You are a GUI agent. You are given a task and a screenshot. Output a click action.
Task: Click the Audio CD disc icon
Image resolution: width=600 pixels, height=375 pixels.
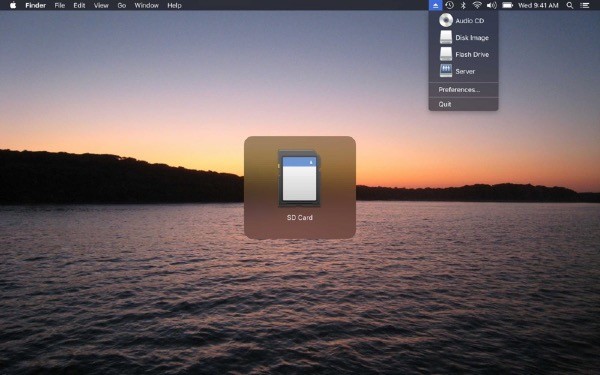[x=446, y=20]
